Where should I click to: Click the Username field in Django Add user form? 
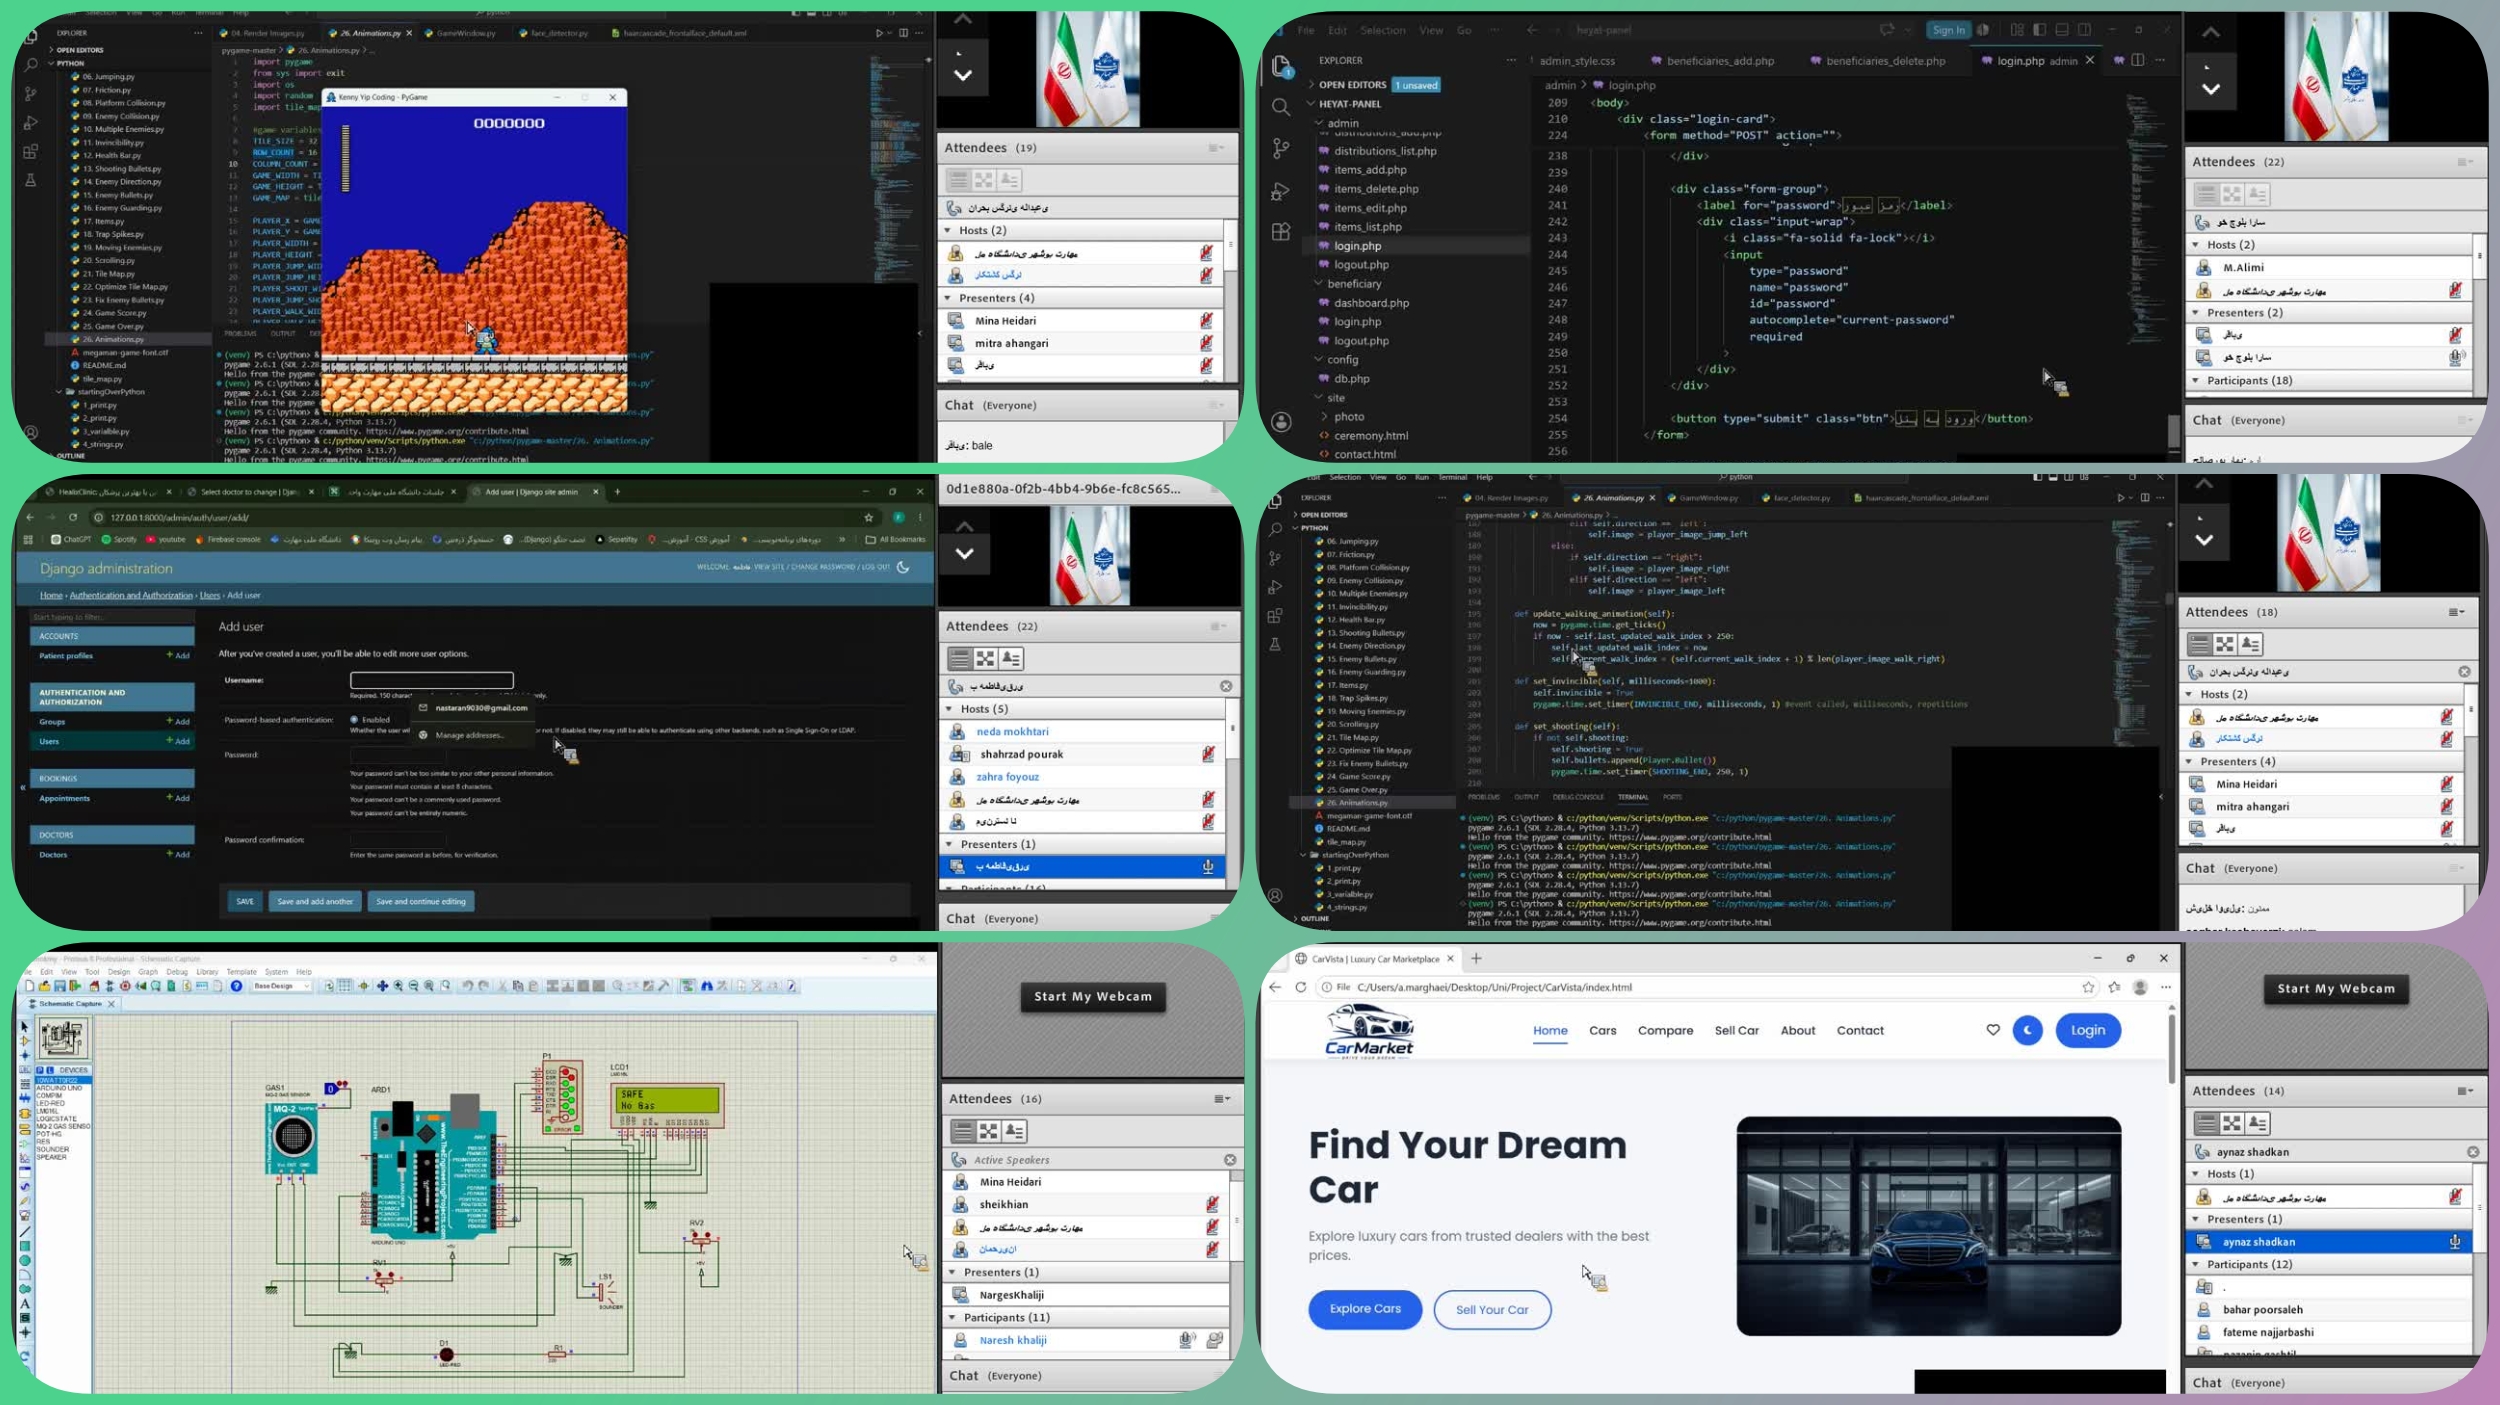[432, 680]
